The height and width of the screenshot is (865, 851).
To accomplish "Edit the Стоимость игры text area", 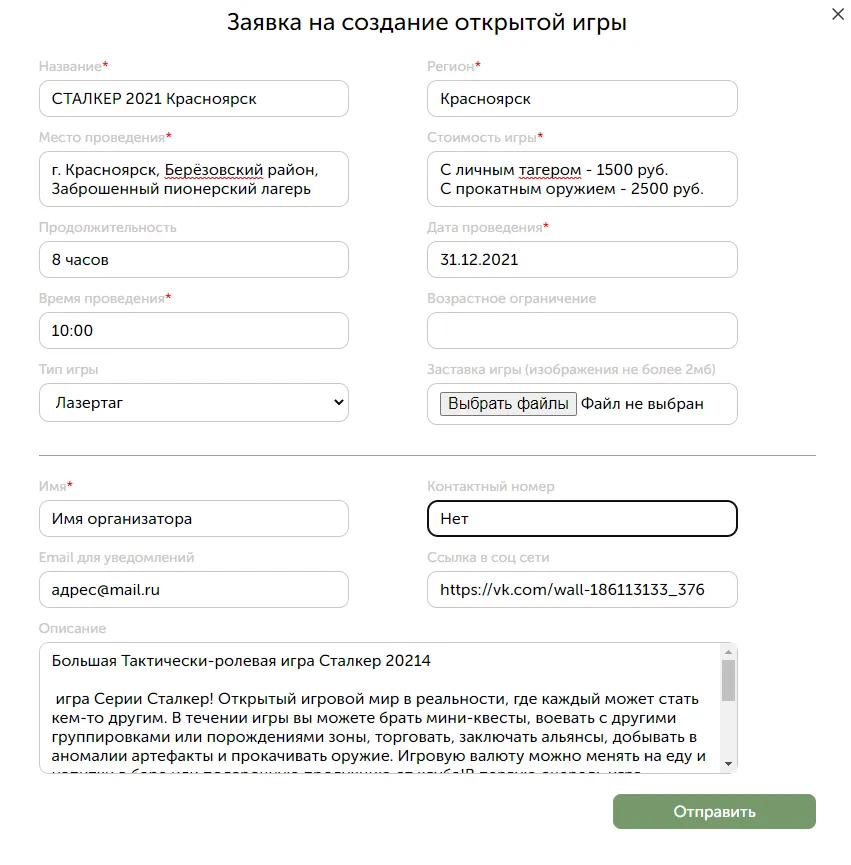I will click(x=582, y=179).
